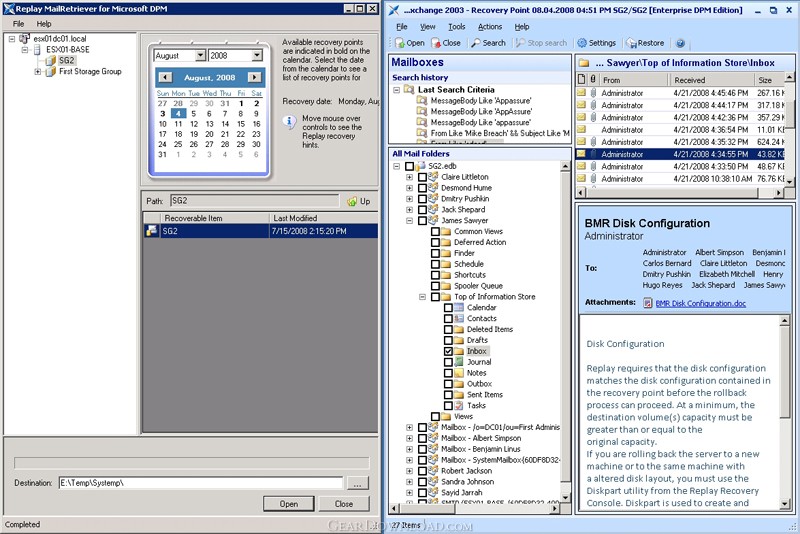This screenshot has width=800, height=534.
Task: Click the Destination path input field
Action: pyautogui.click(x=201, y=483)
